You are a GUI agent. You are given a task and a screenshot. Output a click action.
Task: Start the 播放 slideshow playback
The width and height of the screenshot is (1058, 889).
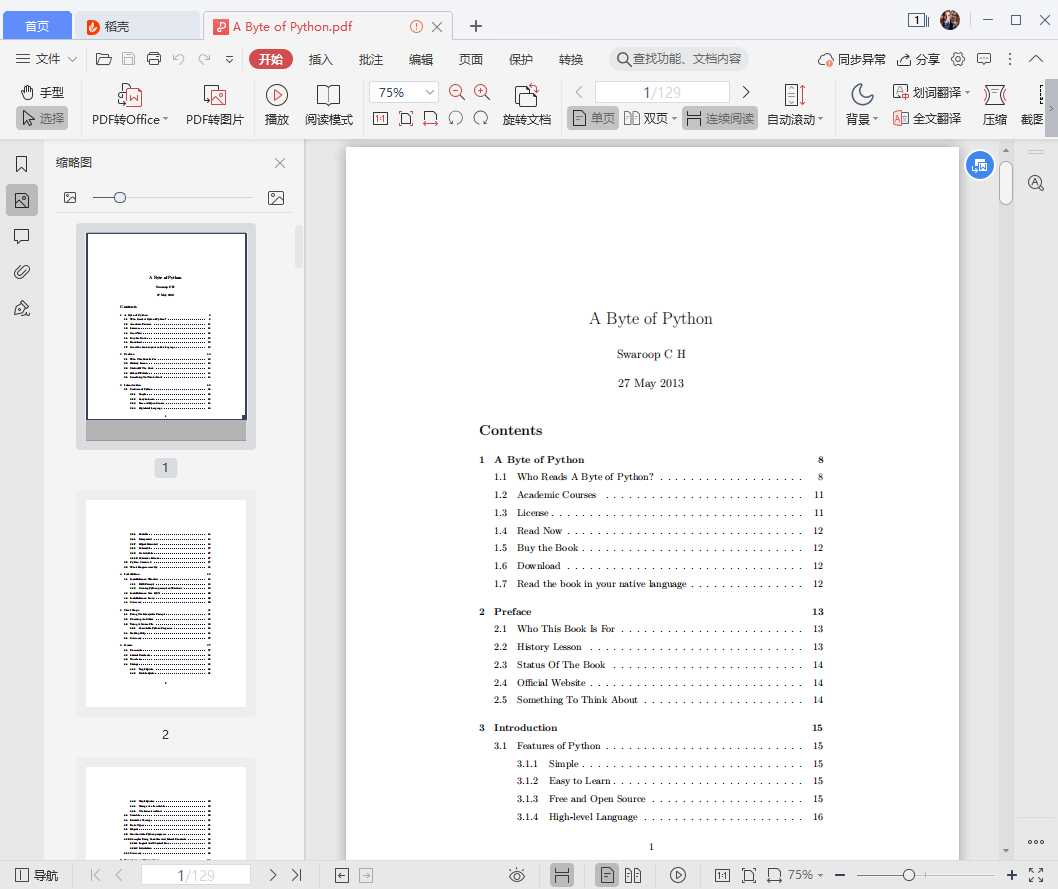(x=277, y=105)
